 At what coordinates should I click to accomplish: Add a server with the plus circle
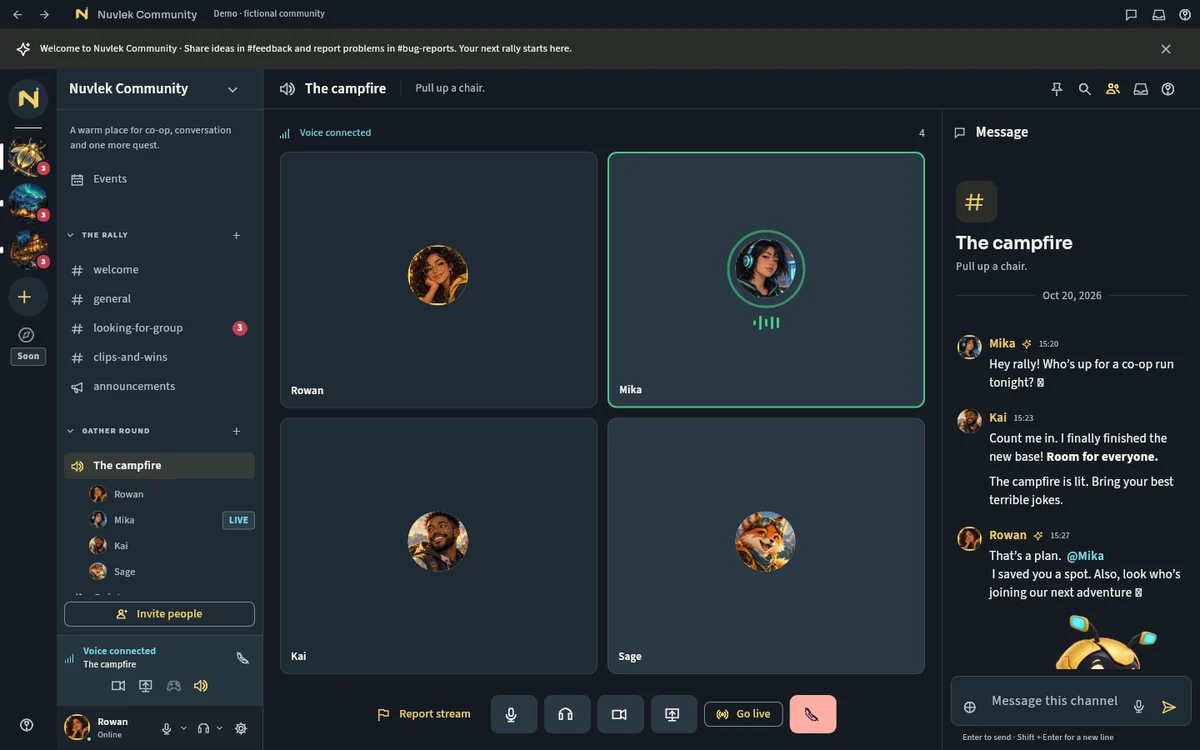tap(26, 297)
